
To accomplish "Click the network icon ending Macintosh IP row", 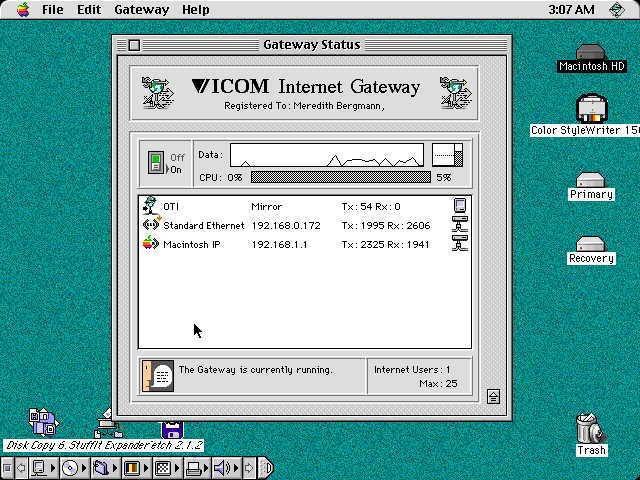I will click(x=460, y=243).
